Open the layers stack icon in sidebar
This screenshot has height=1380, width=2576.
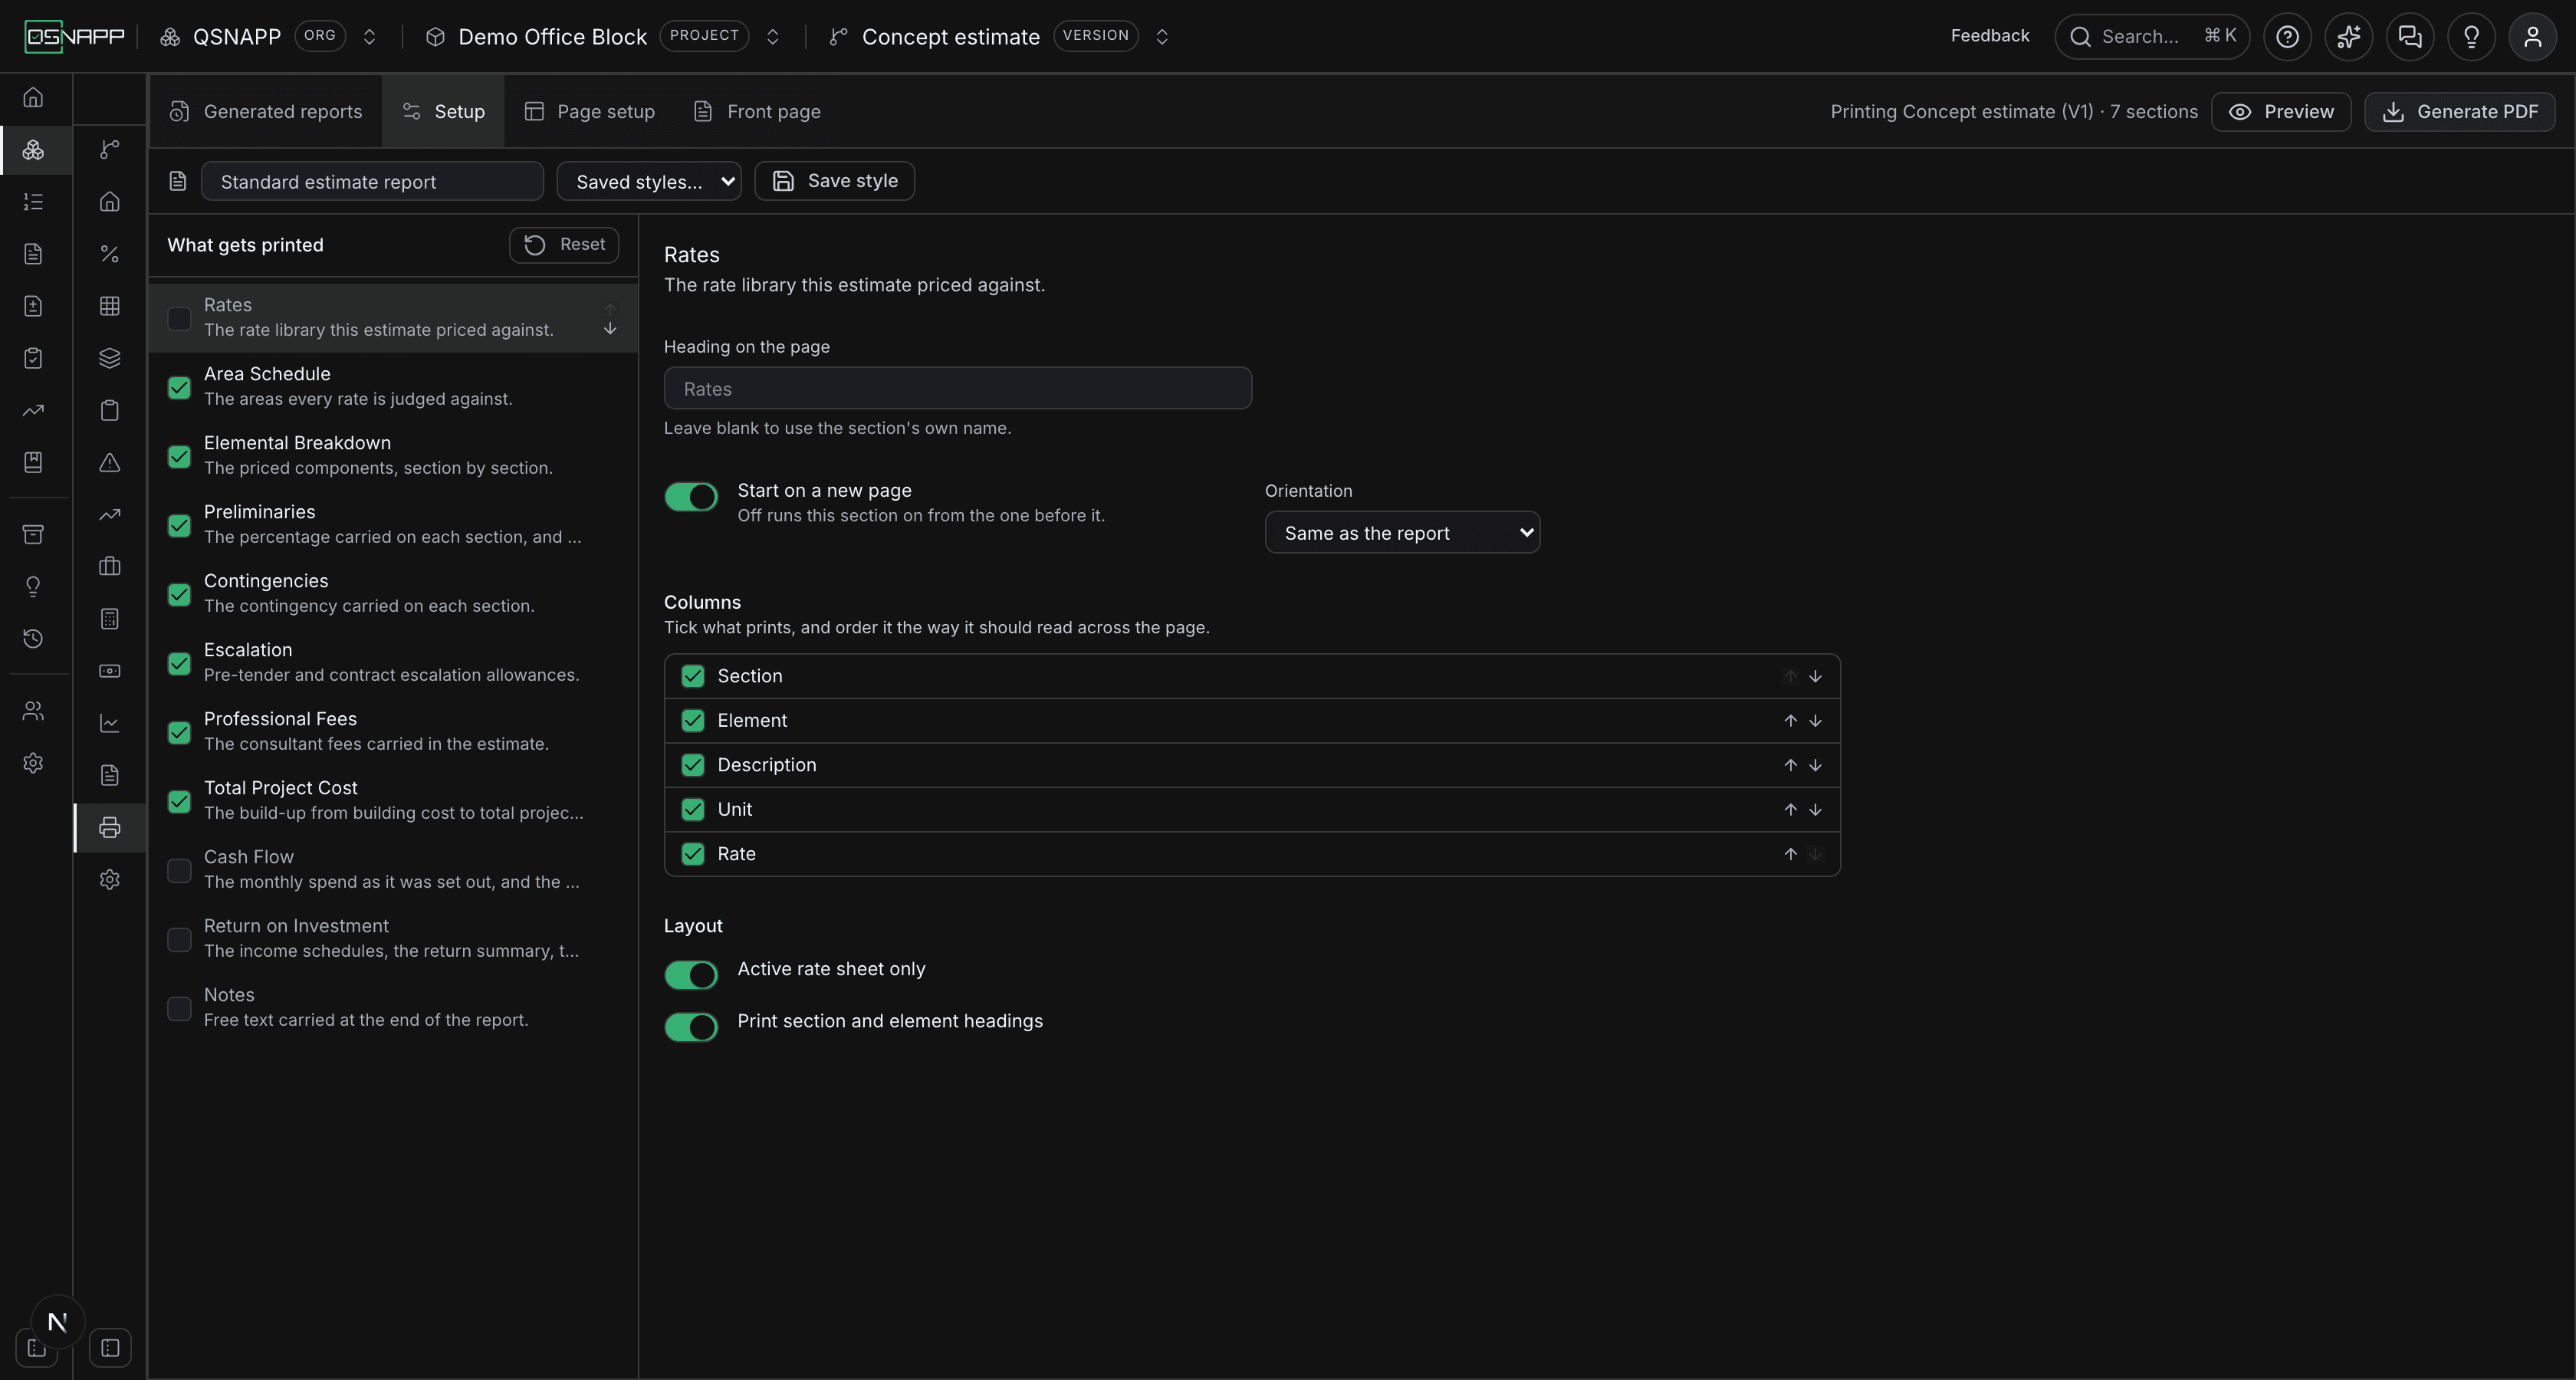[x=110, y=358]
